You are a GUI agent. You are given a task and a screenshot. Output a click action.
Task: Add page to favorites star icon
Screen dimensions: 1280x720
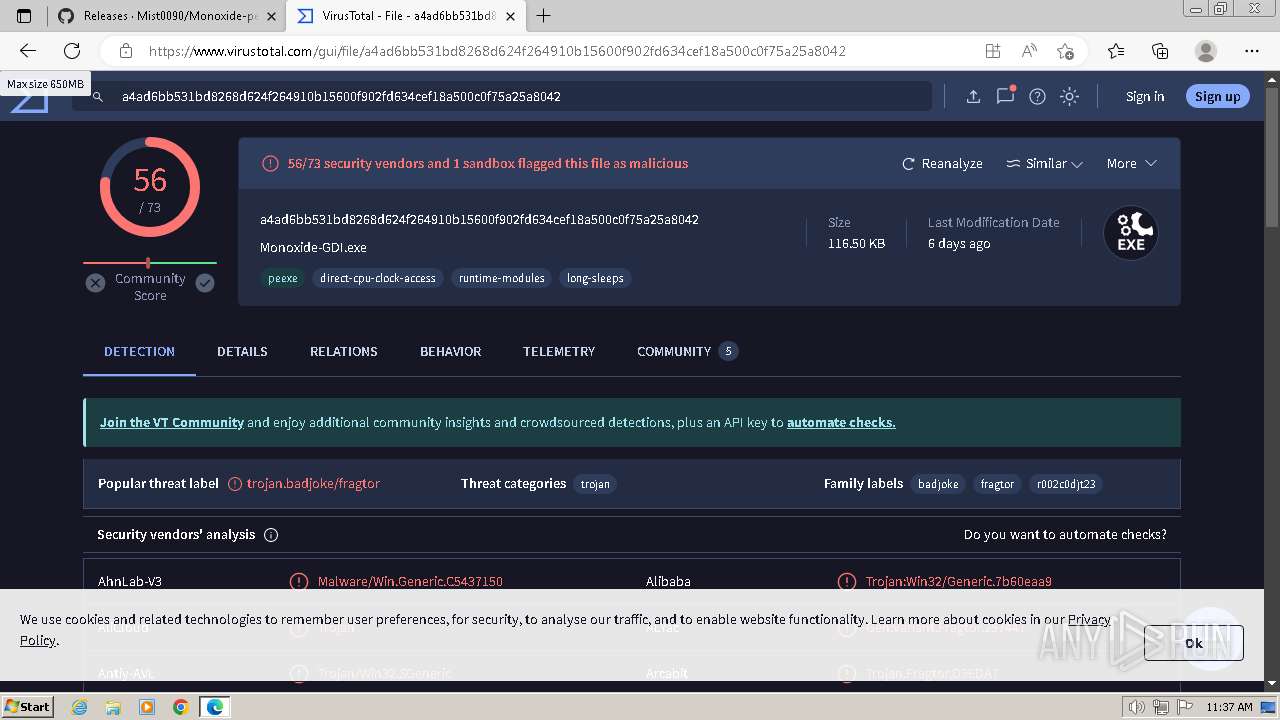tap(1065, 51)
